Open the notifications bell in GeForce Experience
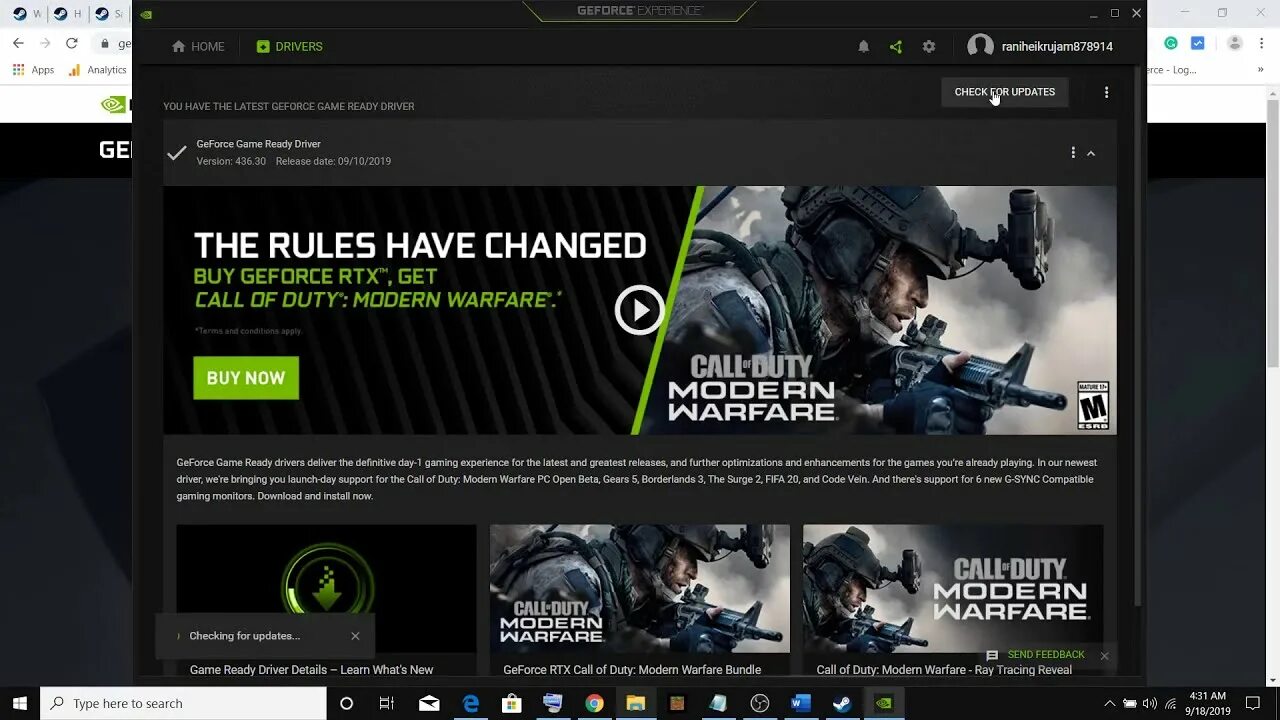The width and height of the screenshot is (1280, 720). [863, 46]
